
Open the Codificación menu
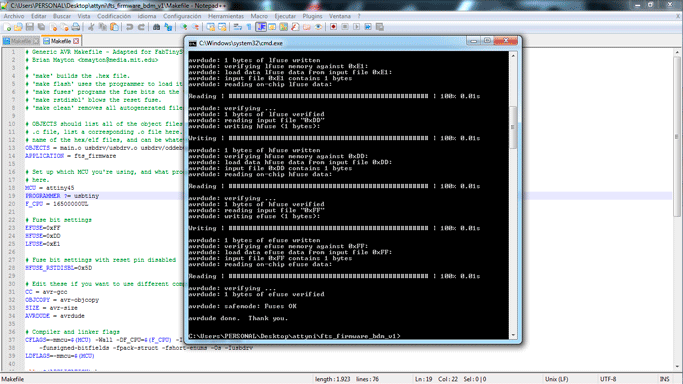[114, 16]
